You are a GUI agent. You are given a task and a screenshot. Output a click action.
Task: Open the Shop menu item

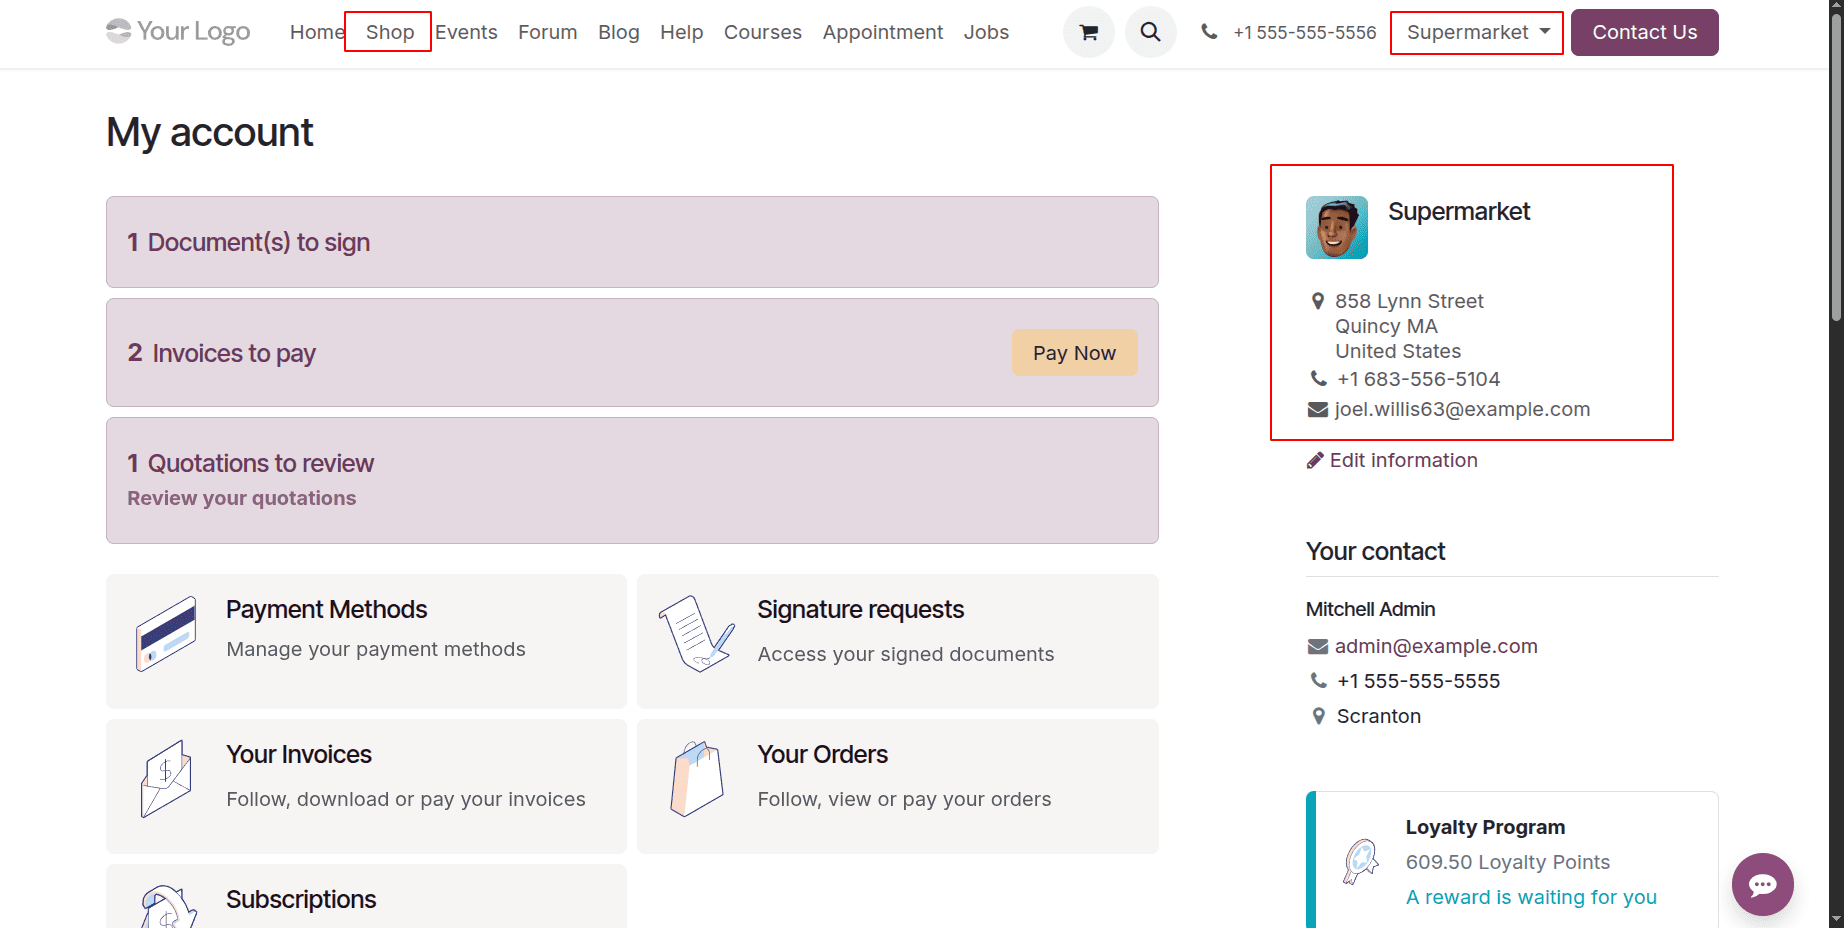[x=389, y=32]
